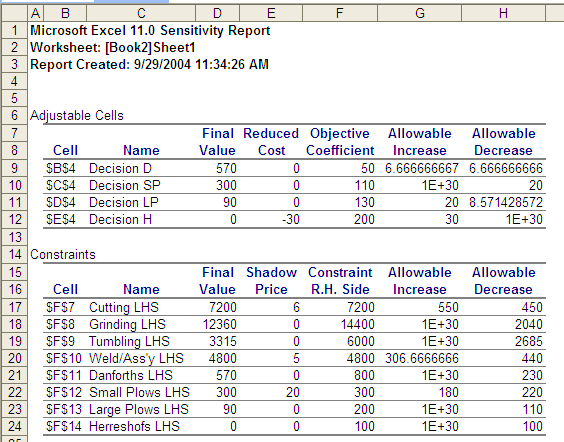Click the constraint R.H. side 6000
The height and width of the screenshot is (442, 564).
pos(361,341)
